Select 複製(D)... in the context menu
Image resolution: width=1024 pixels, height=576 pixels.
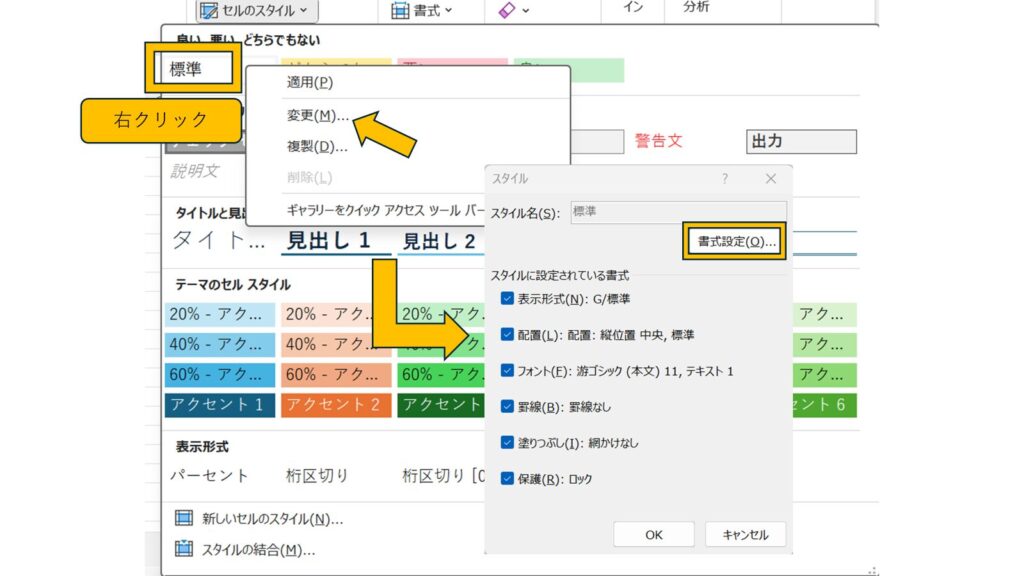click(317, 147)
